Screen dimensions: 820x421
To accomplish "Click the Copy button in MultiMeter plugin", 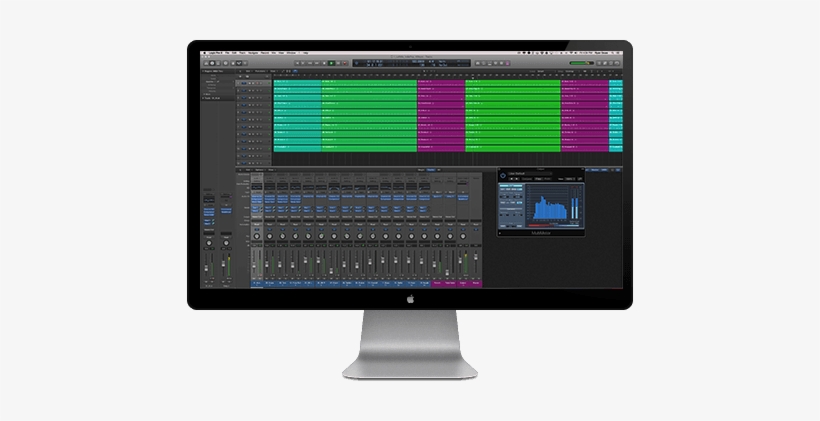I will pos(538,178).
